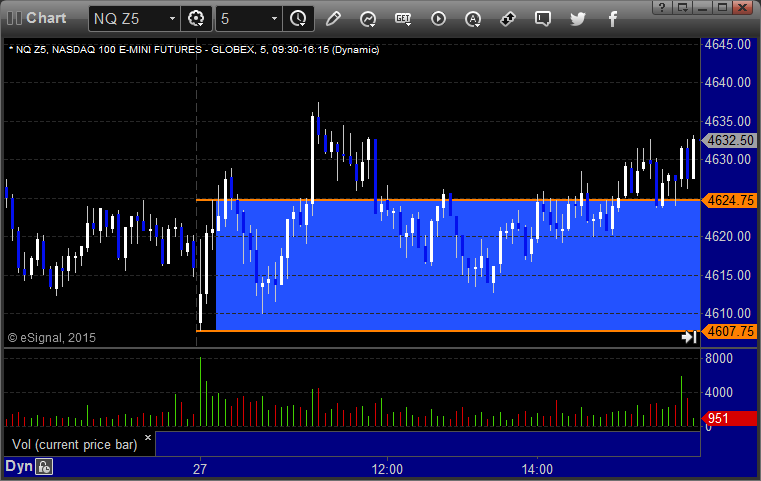This screenshot has width=761, height=481.
Task: Close the chart window
Action: pos(743,7)
